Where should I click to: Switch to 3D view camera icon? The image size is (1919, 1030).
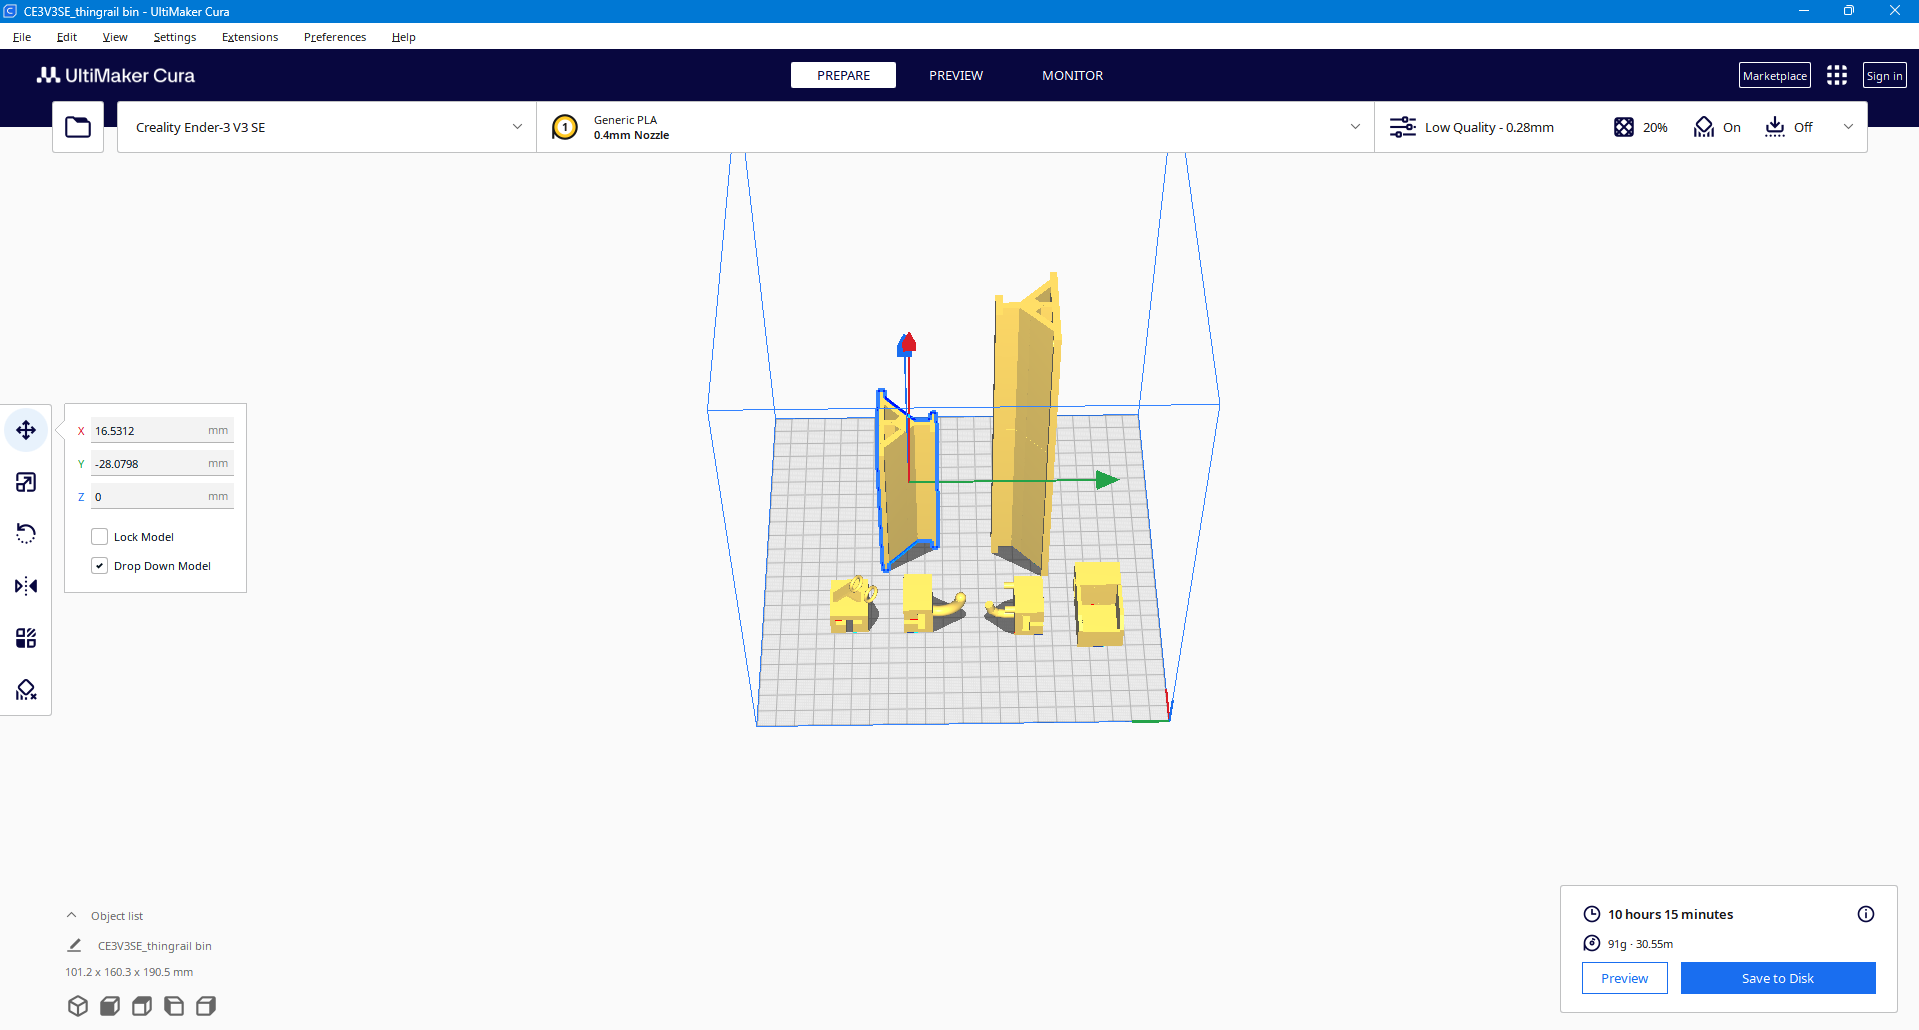78,1006
